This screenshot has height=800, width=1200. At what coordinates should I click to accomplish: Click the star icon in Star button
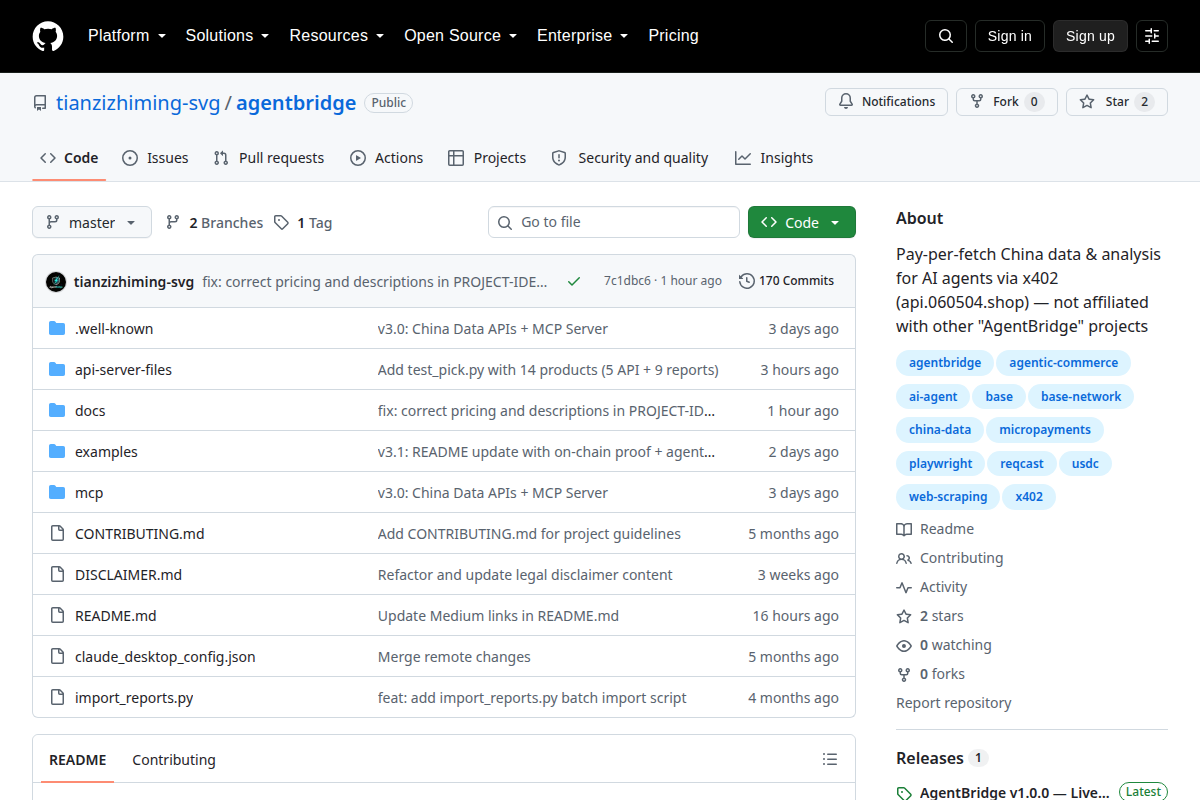1087,102
